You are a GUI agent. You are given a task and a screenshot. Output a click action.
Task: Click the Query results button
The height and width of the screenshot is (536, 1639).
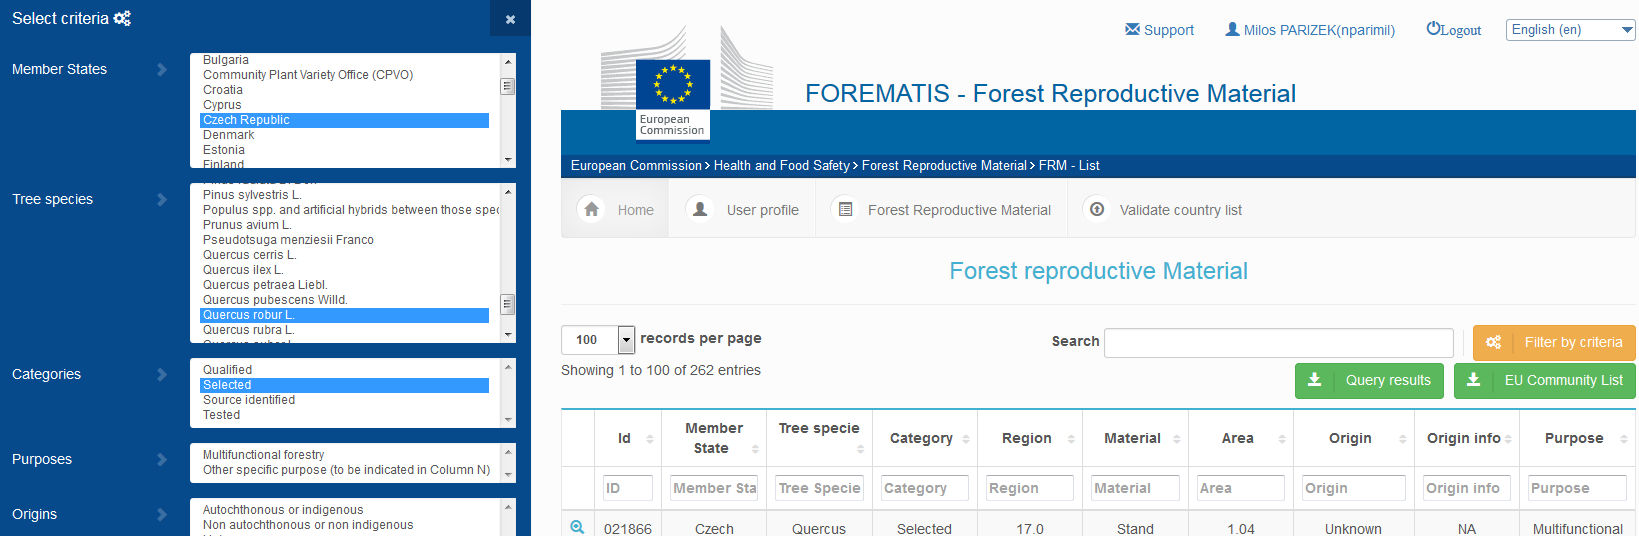pos(1369,380)
